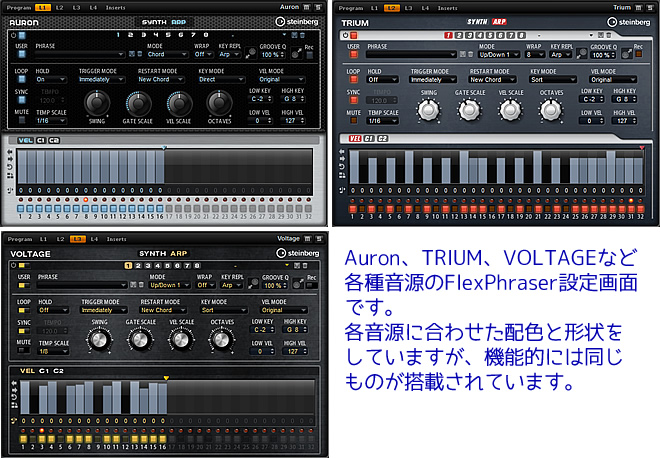Open Trigger Mode dropdown in Auron panel
The width and height of the screenshot is (660, 458).
tap(102, 79)
